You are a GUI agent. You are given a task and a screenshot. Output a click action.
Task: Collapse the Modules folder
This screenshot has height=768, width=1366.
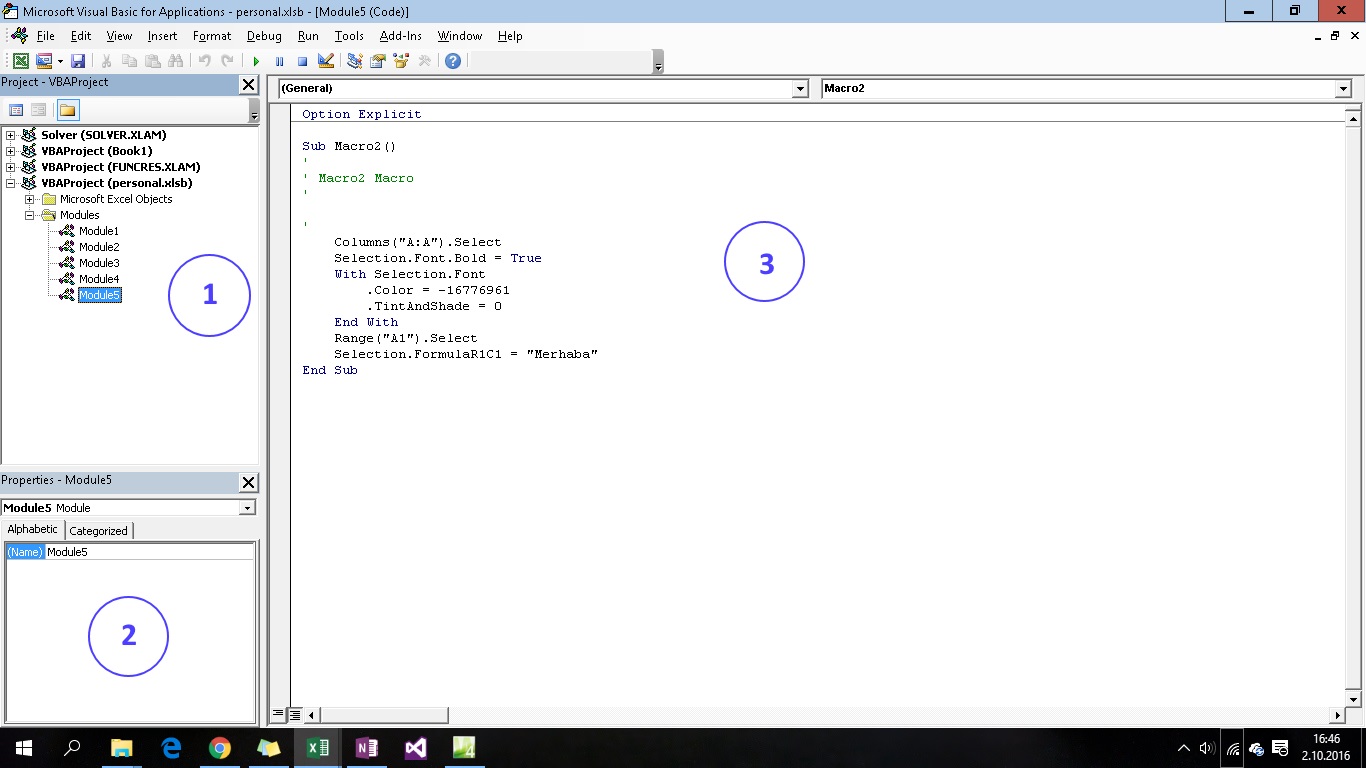(x=30, y=215)
